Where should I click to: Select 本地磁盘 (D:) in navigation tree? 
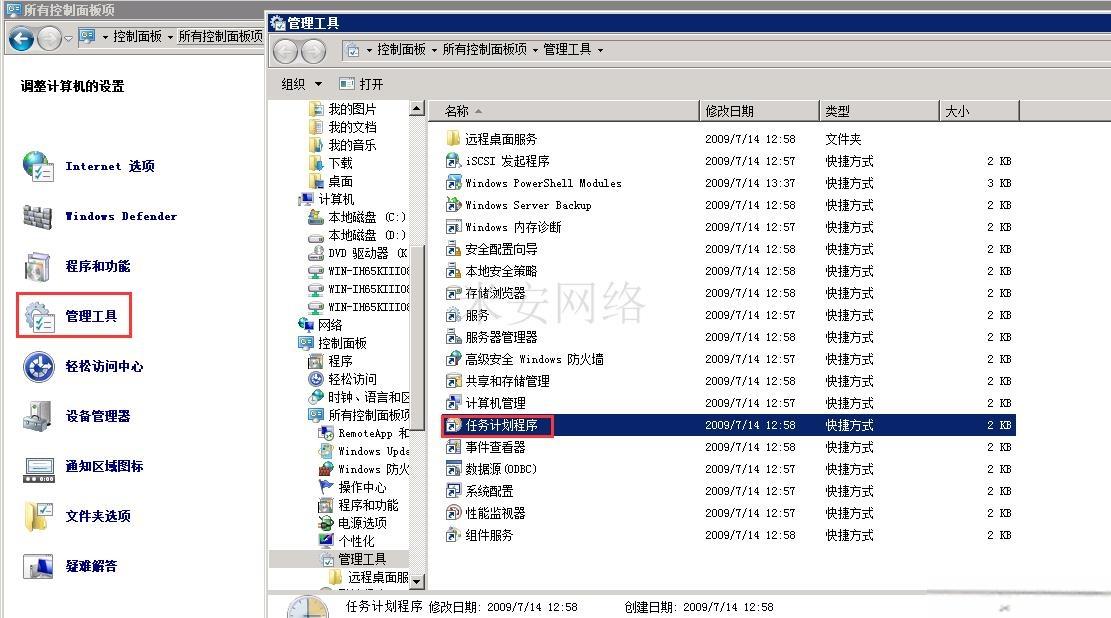pos(367,235)
